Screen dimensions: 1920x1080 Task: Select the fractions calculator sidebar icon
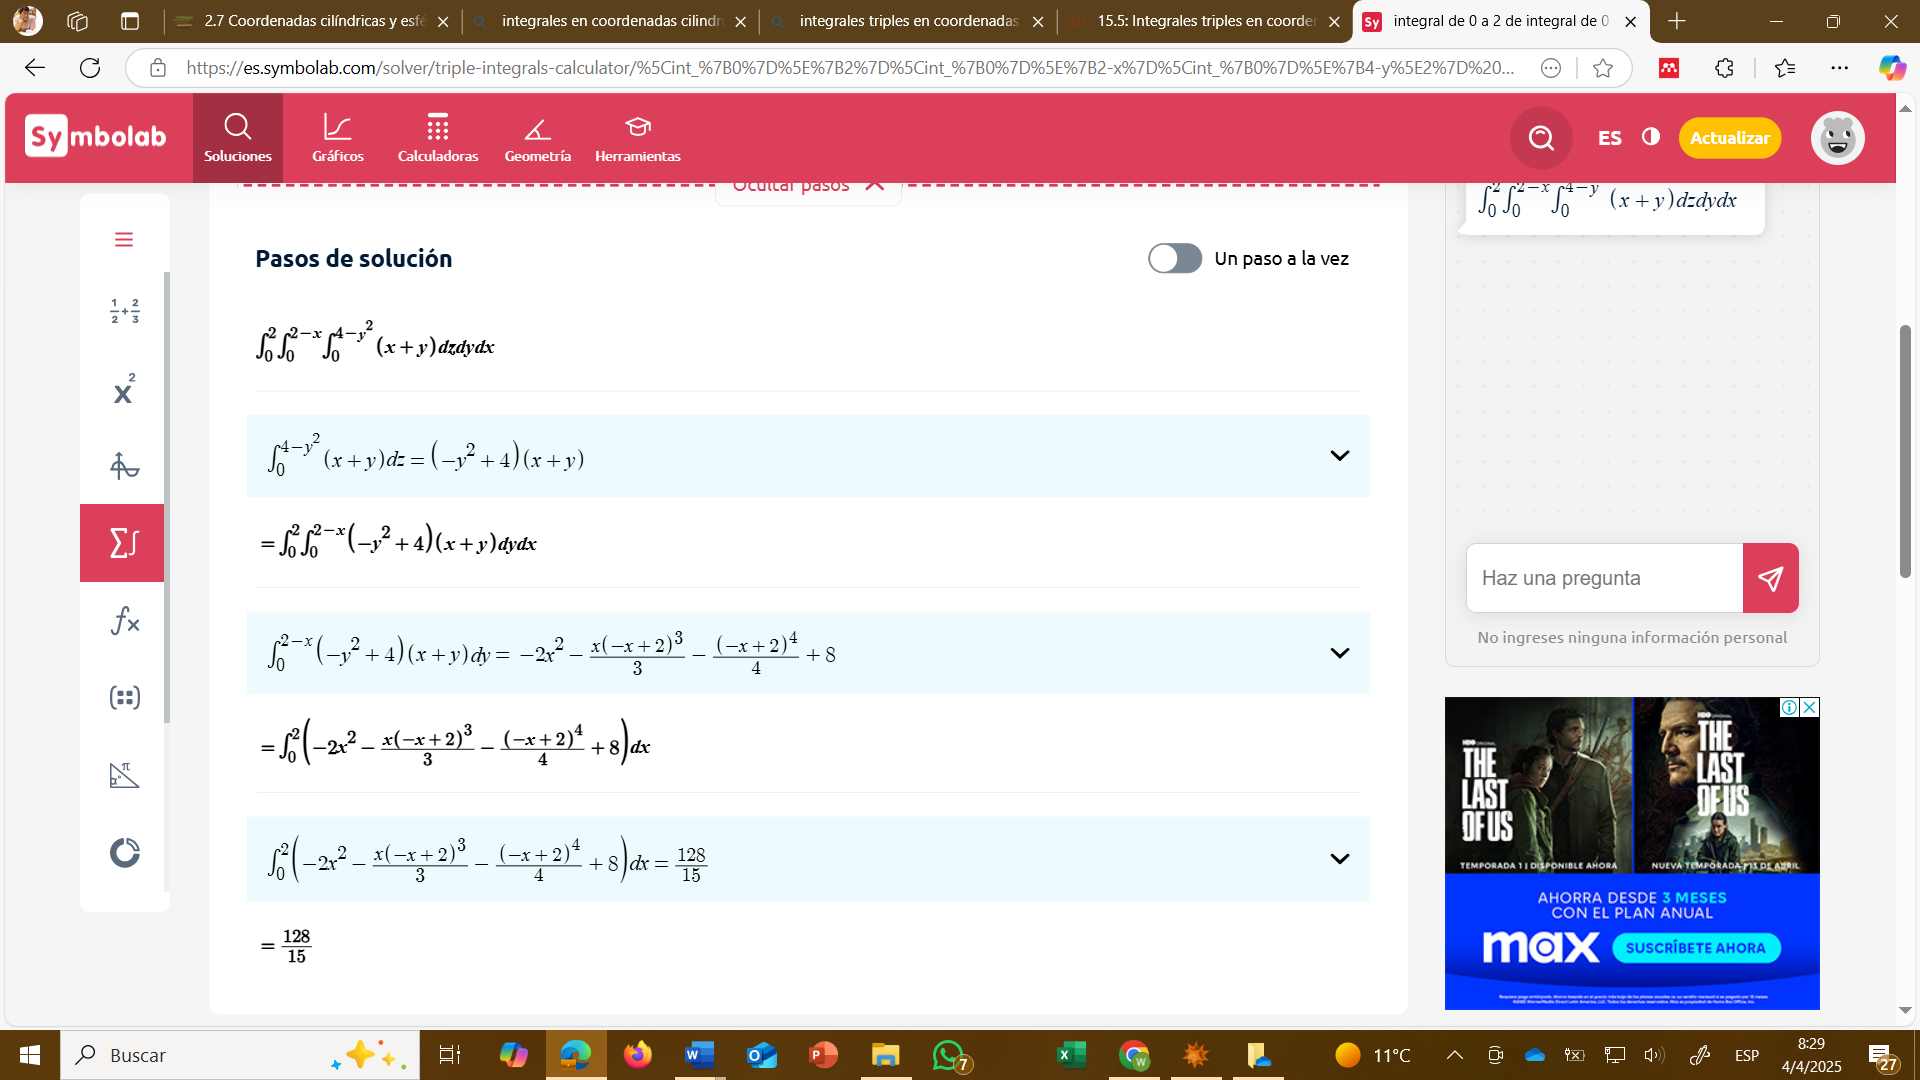(x=124, y=311)
